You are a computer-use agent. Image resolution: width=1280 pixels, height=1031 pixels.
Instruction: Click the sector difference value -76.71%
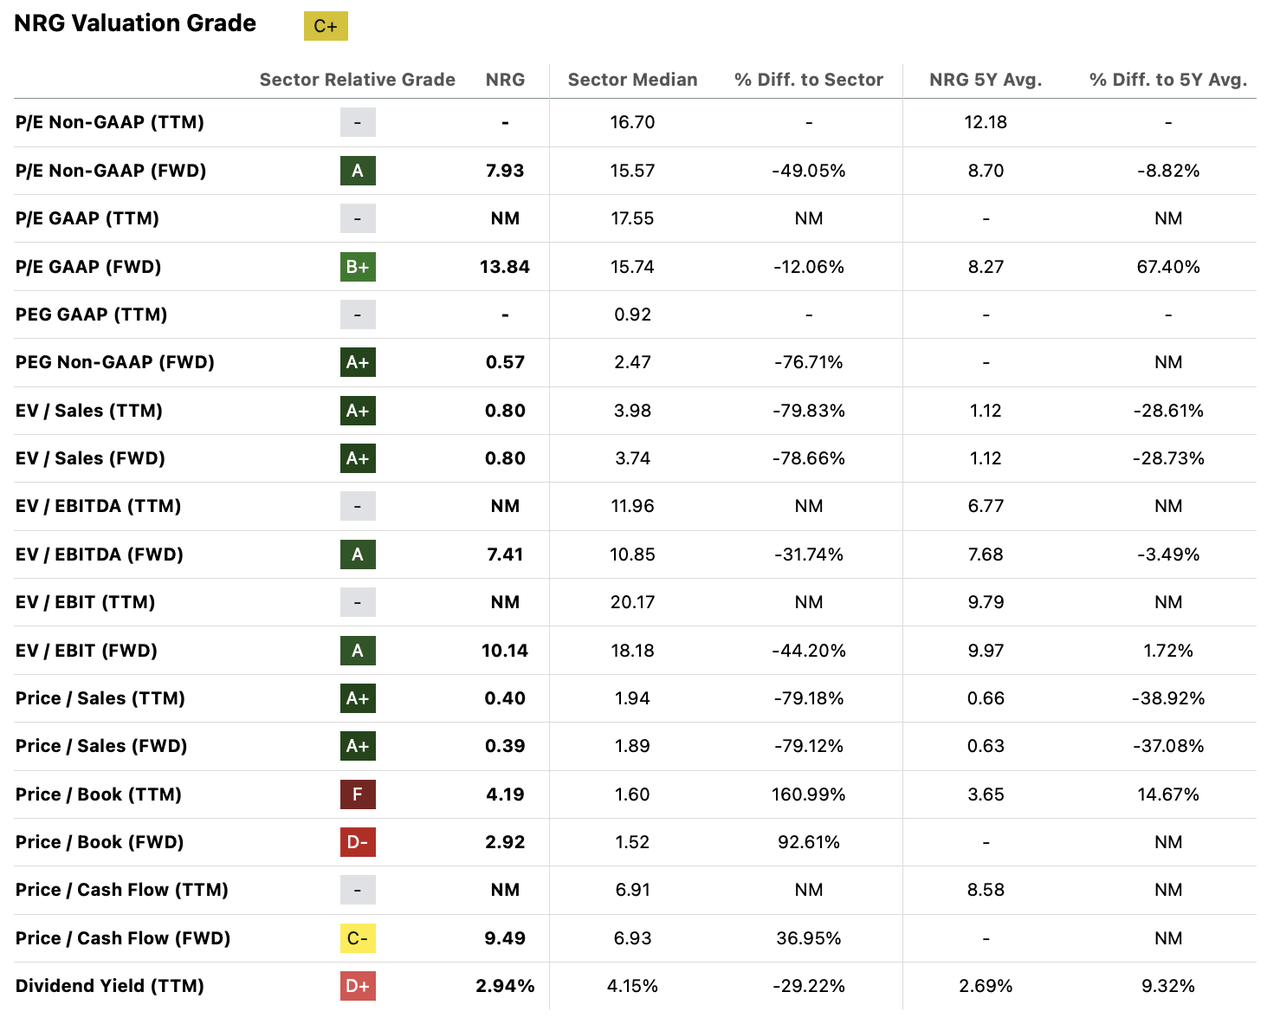point(809,363)
